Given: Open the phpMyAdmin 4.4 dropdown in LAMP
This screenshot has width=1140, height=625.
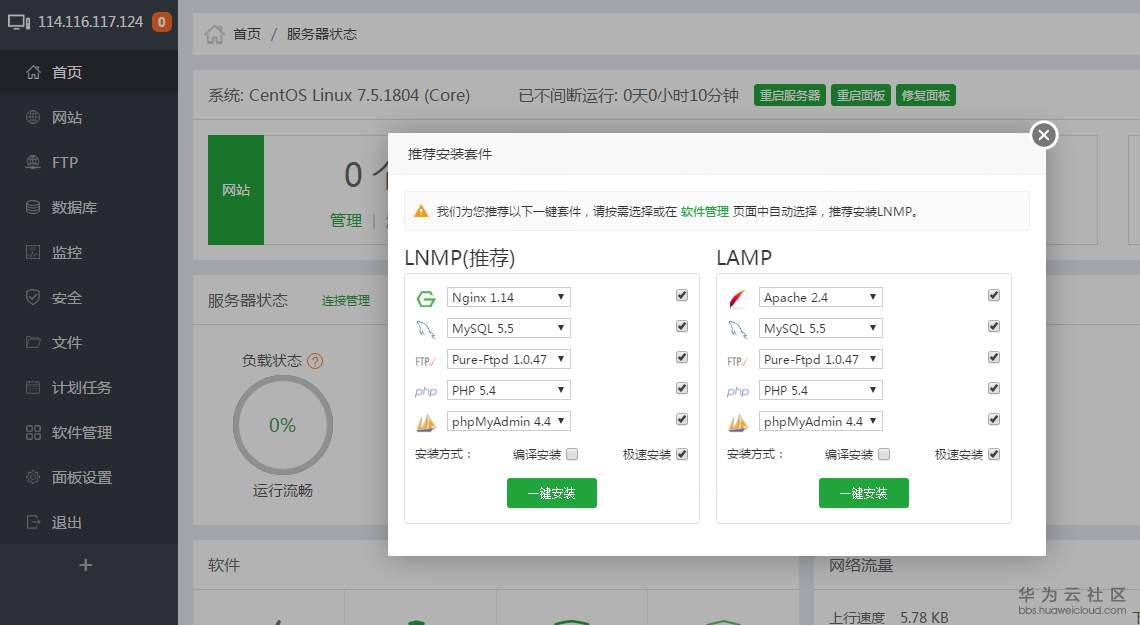Looking at the screenshot, I should coord(820,422).
